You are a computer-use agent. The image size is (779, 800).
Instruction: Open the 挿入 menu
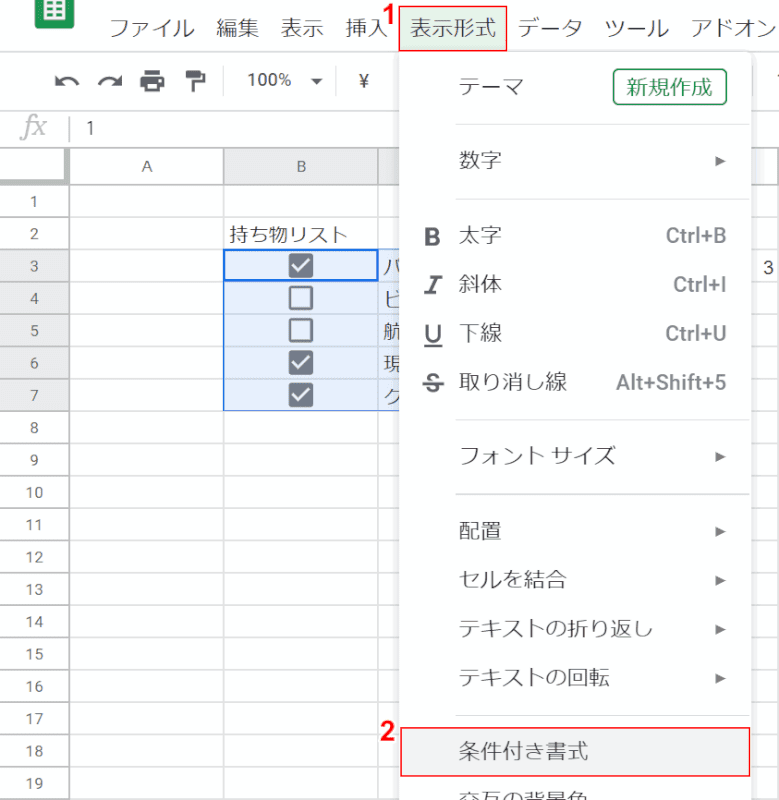coord(366,28)
